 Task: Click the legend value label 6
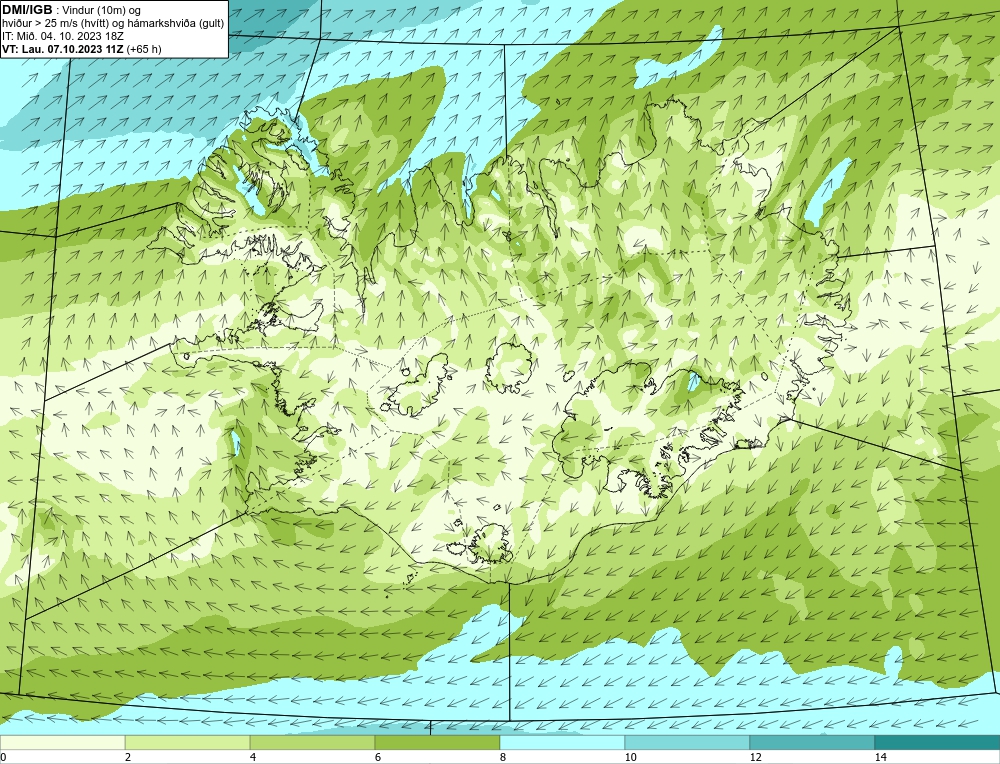tap(378, 757)
